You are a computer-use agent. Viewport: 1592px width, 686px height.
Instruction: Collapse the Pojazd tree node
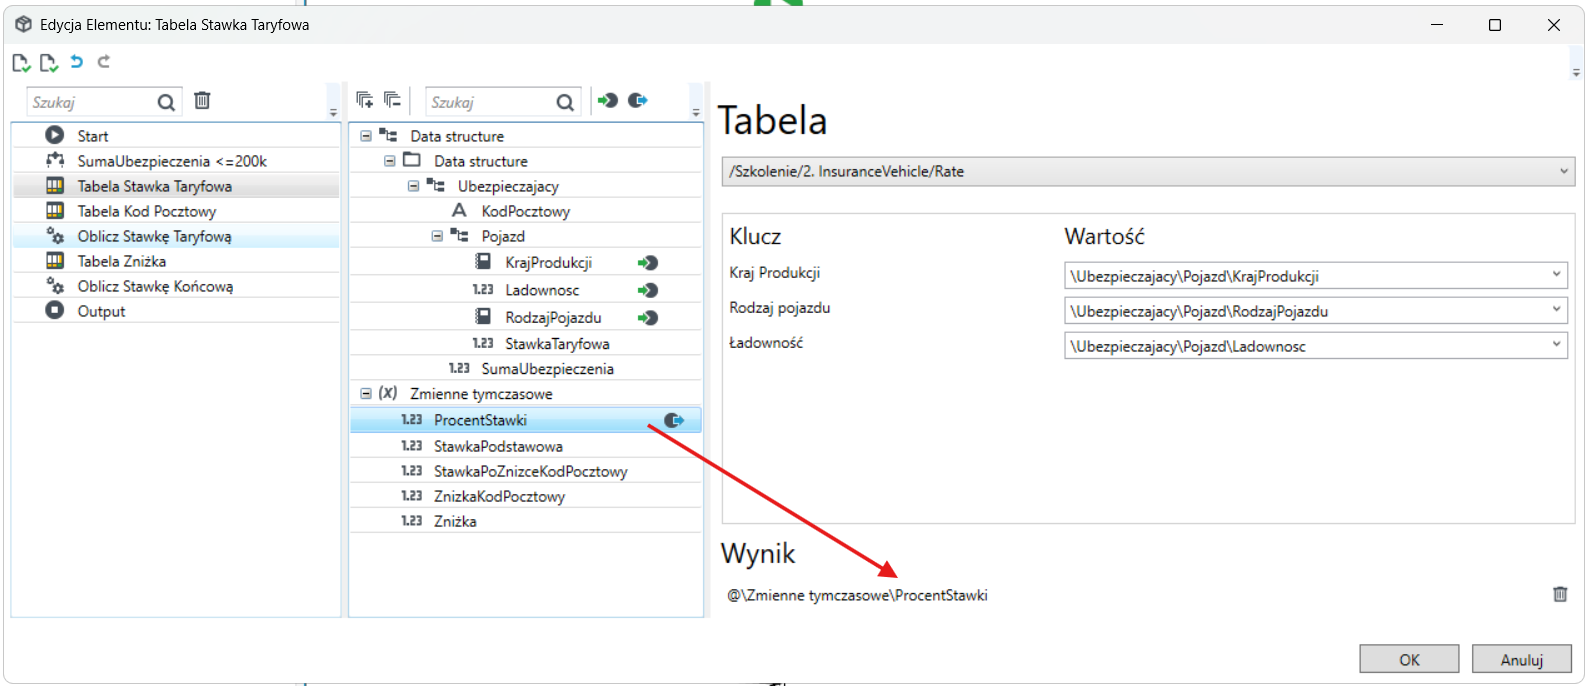point(437,236)
